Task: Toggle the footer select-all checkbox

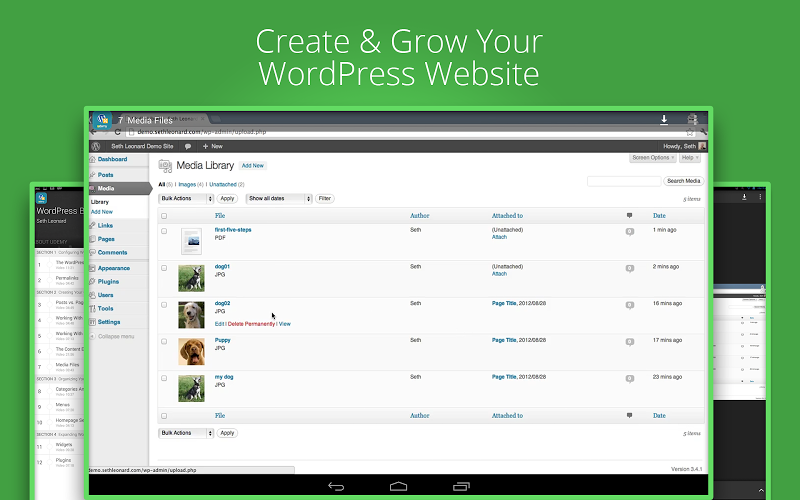Action: click(x=164, y=416)
